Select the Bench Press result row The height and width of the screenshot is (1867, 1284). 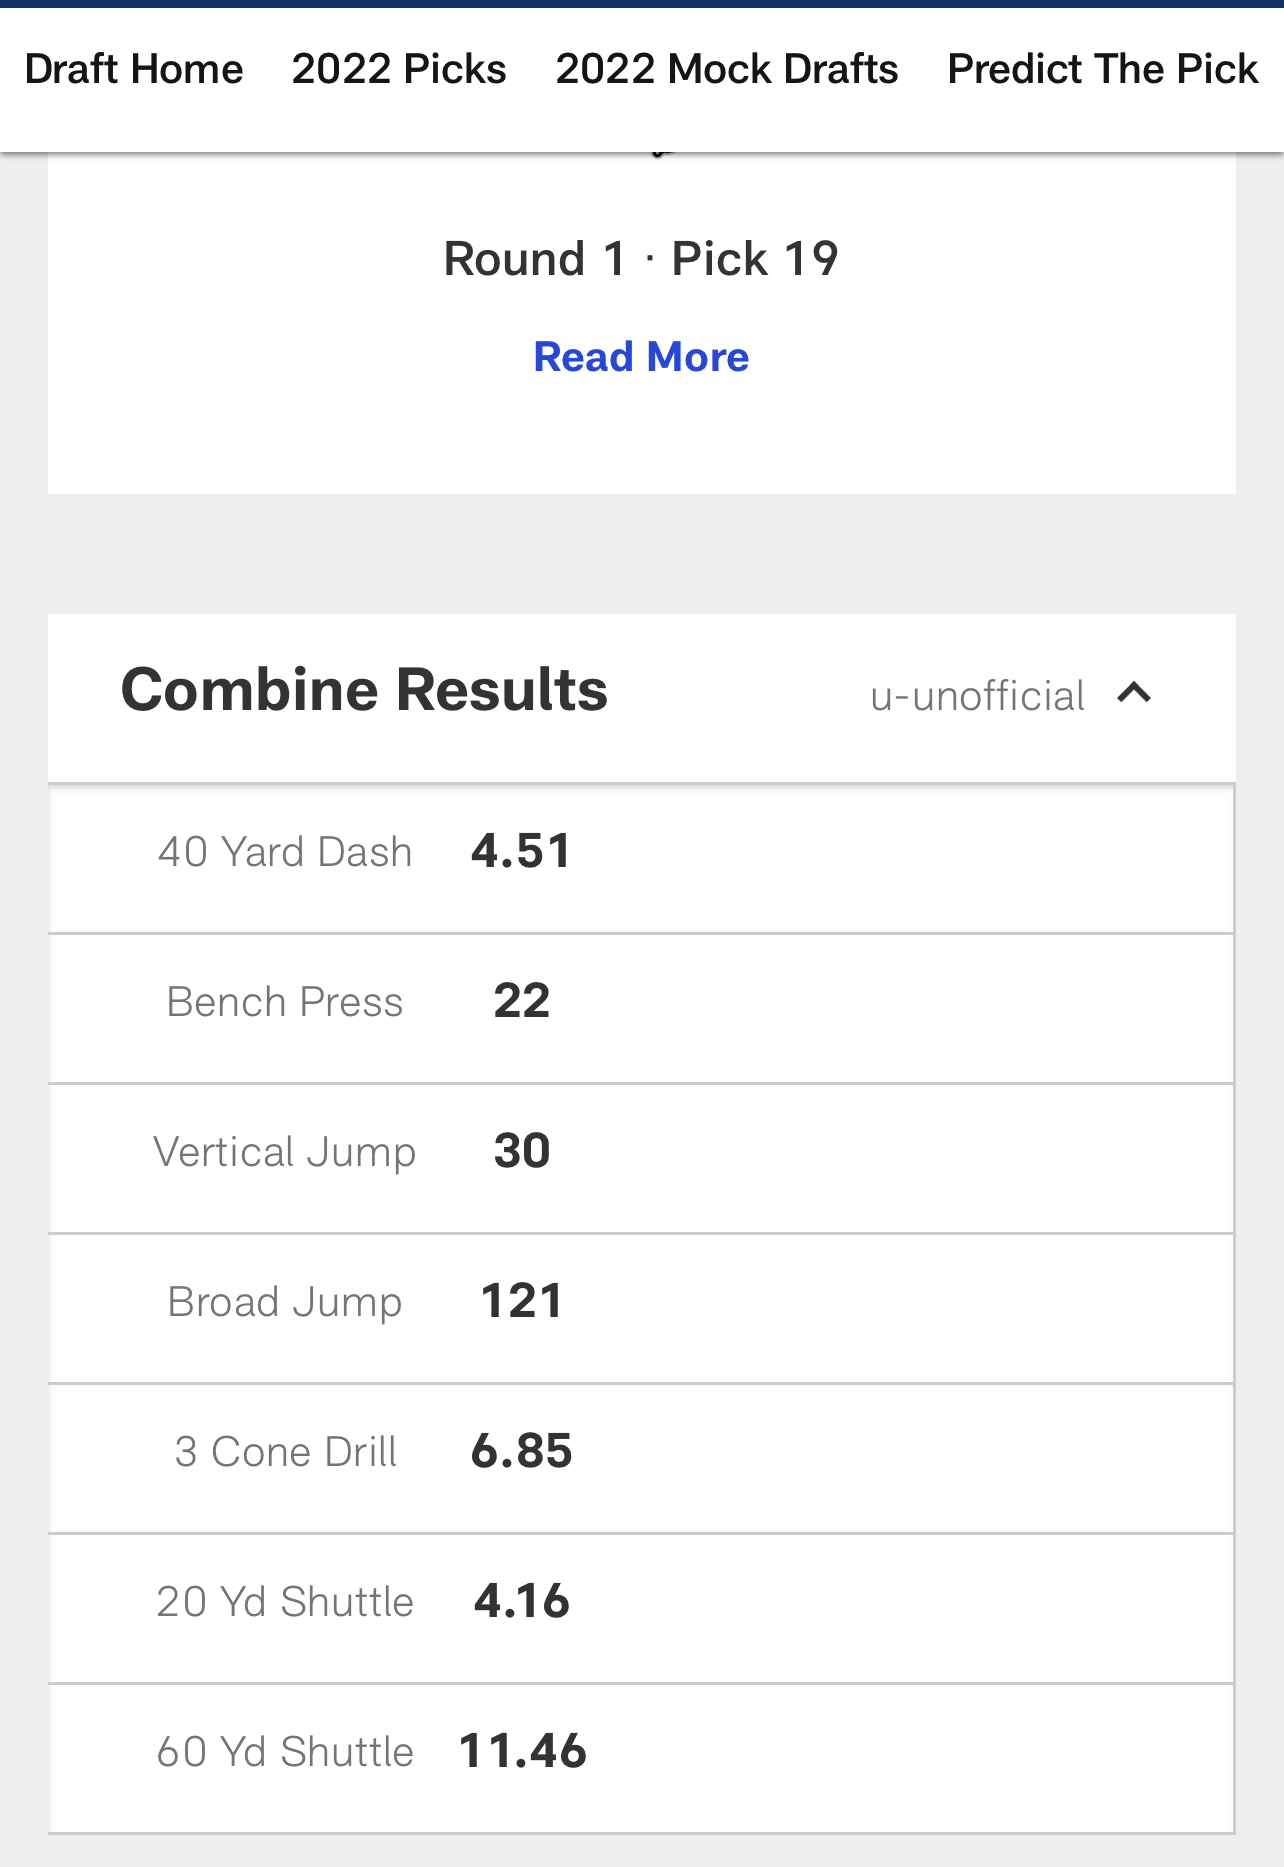click(641, 1009)
